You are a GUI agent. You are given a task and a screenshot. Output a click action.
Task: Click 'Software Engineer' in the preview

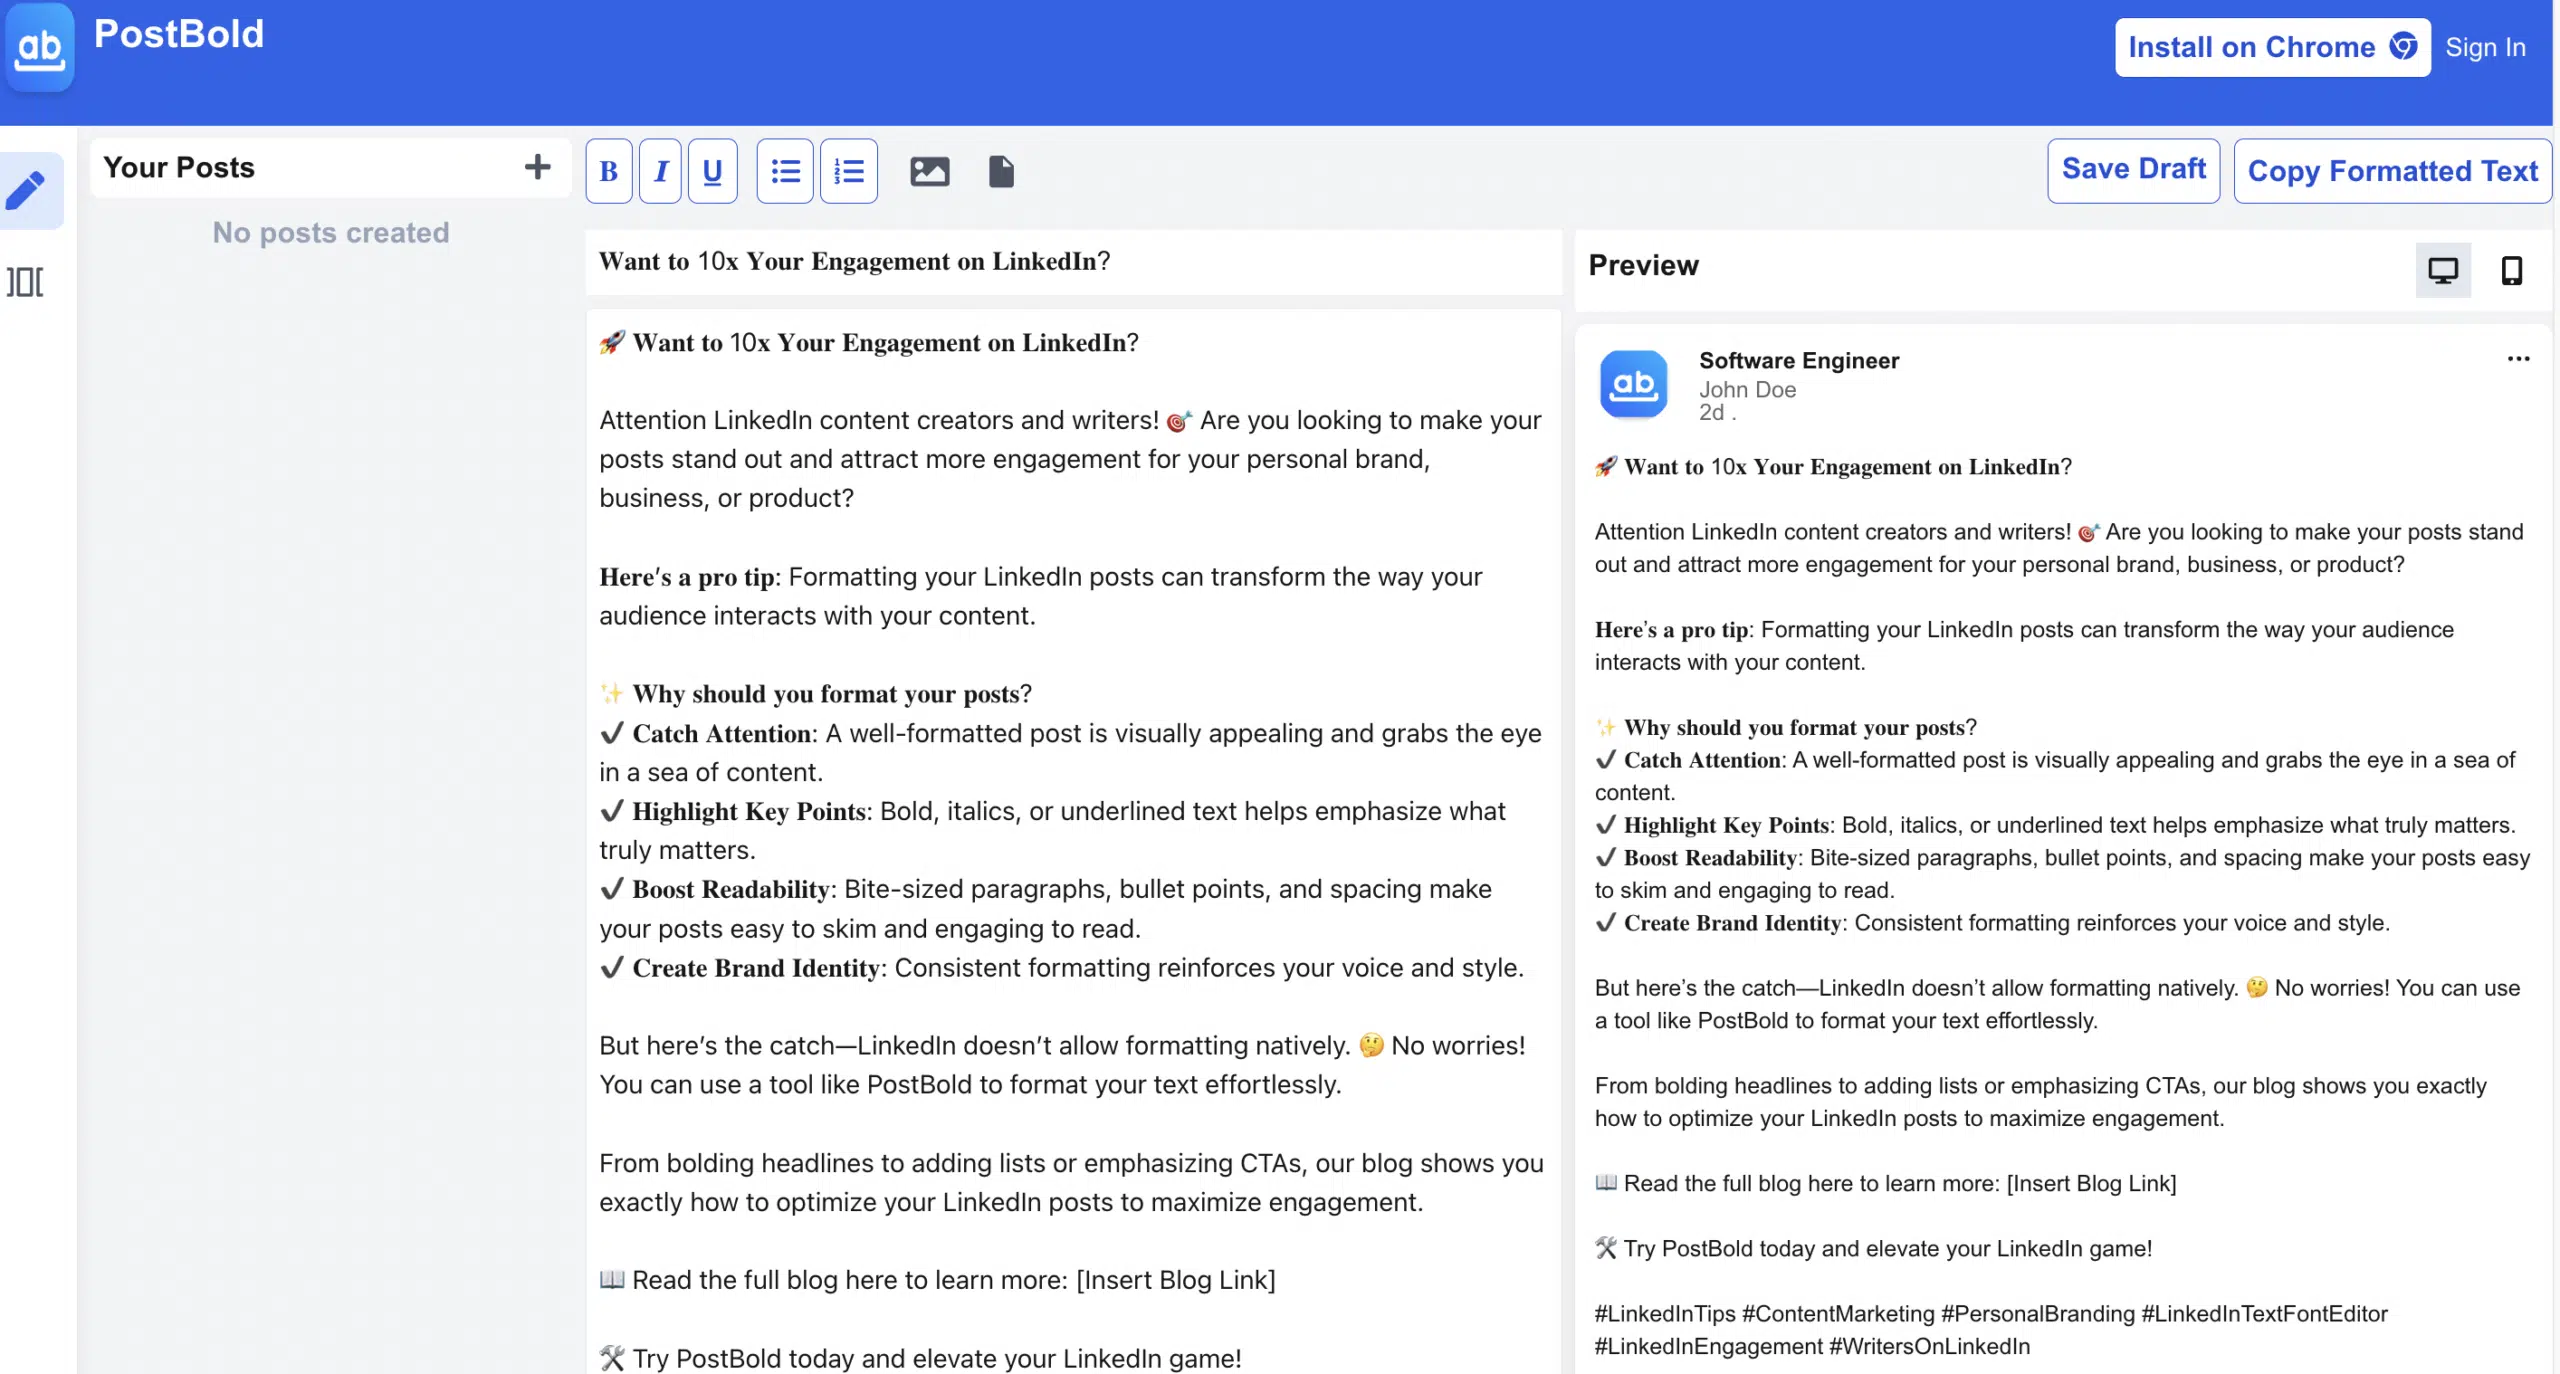pyautogui.click(x=1798, y=361)
